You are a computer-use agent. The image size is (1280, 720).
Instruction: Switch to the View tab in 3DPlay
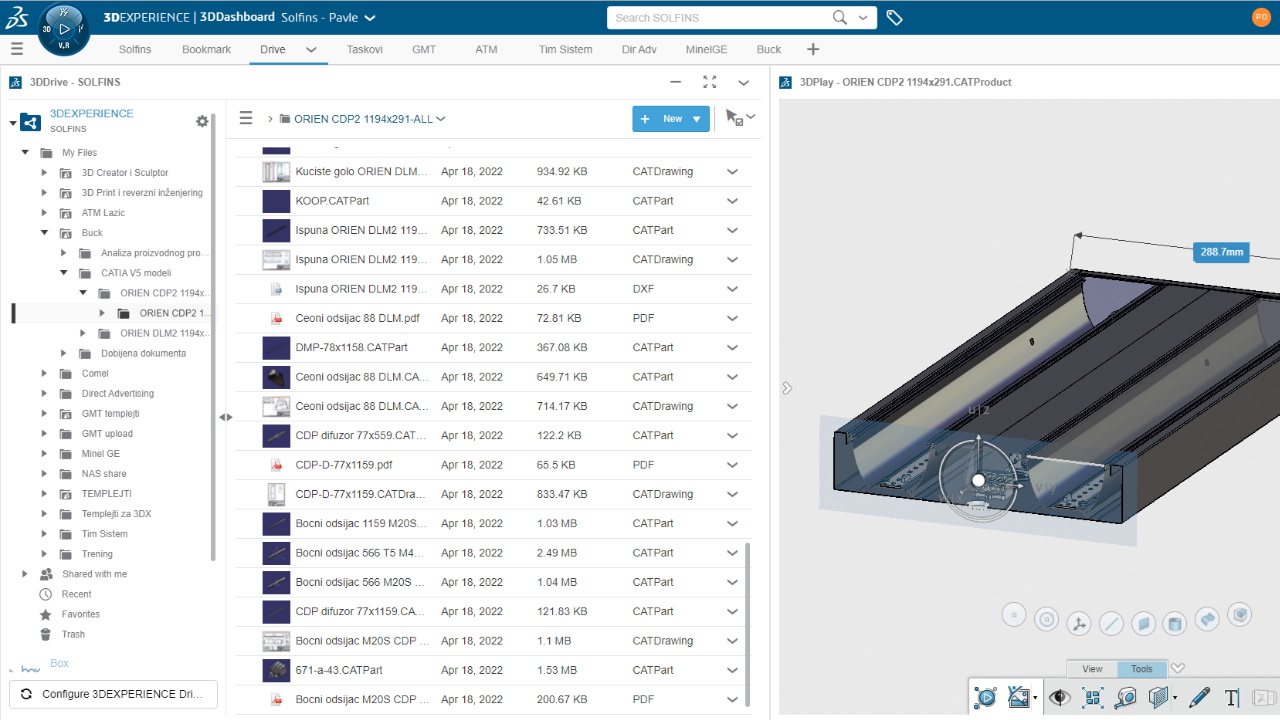(1090, 668)
